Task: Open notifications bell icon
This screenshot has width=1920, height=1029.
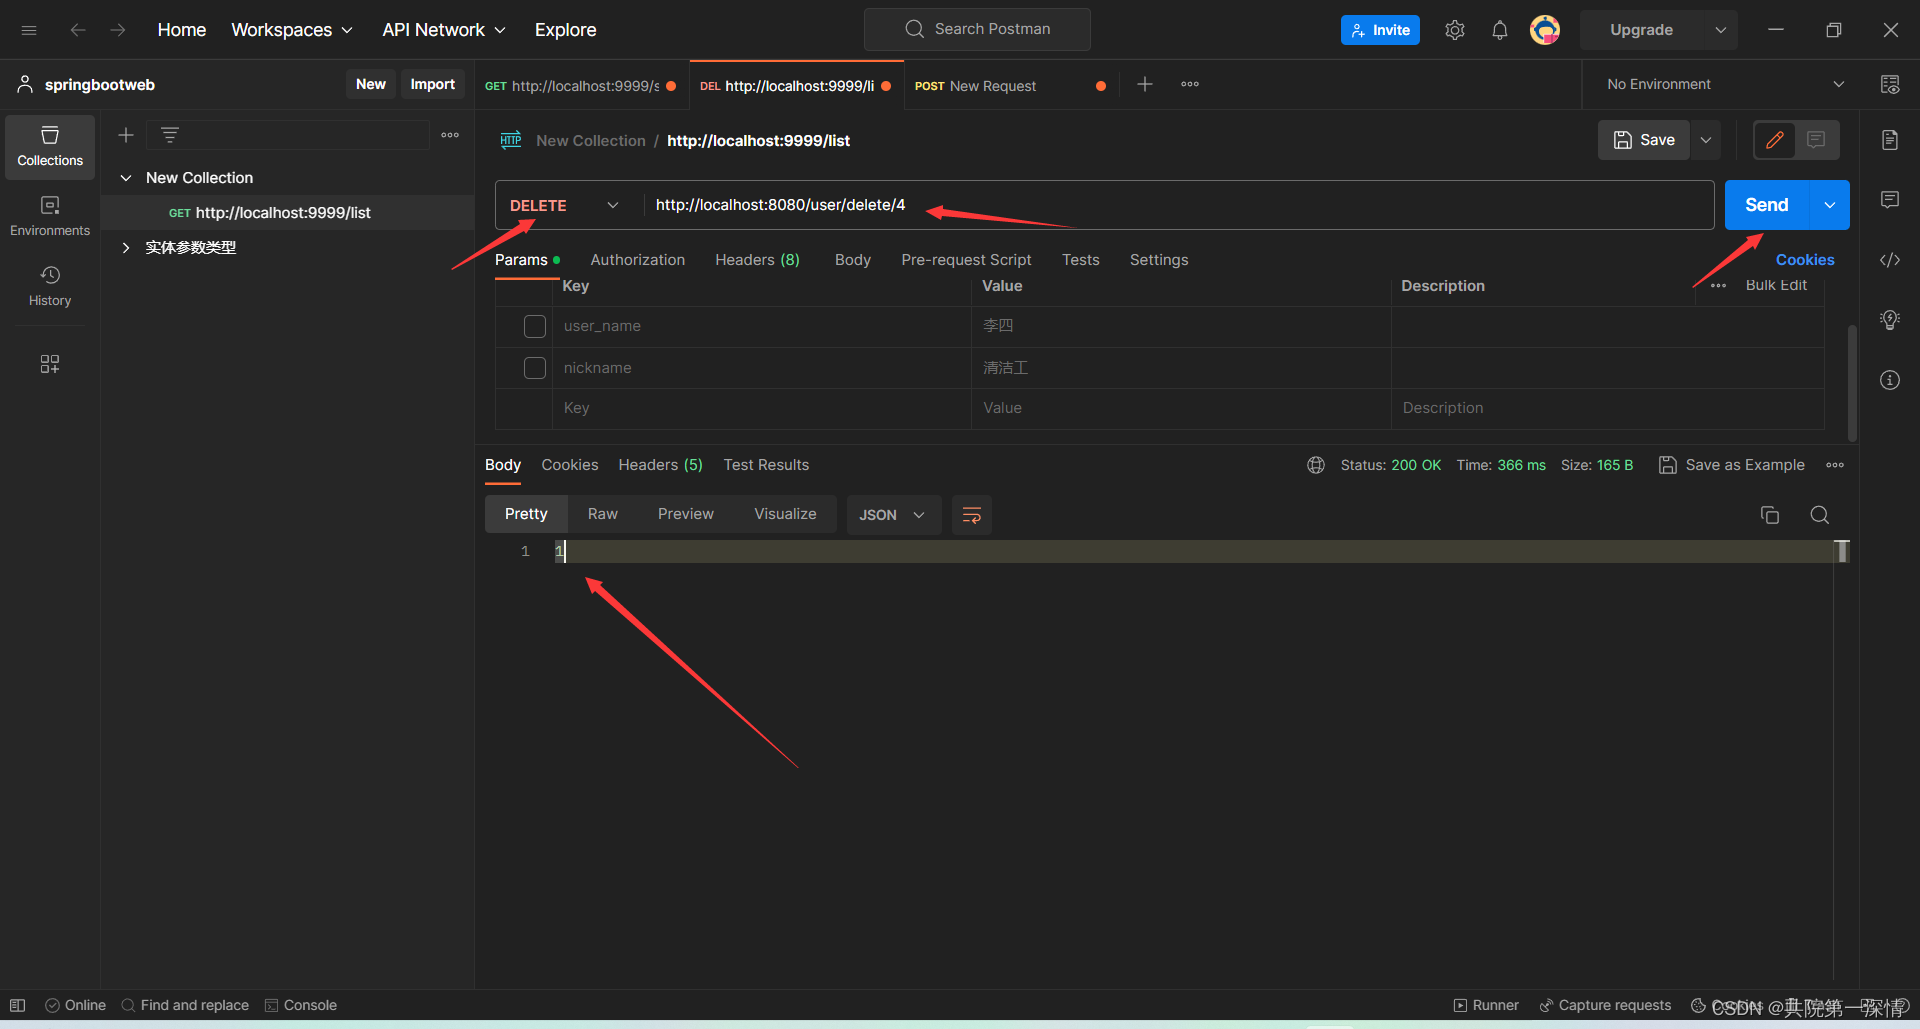Action: pyautogui.click(x=1500, y=30)
